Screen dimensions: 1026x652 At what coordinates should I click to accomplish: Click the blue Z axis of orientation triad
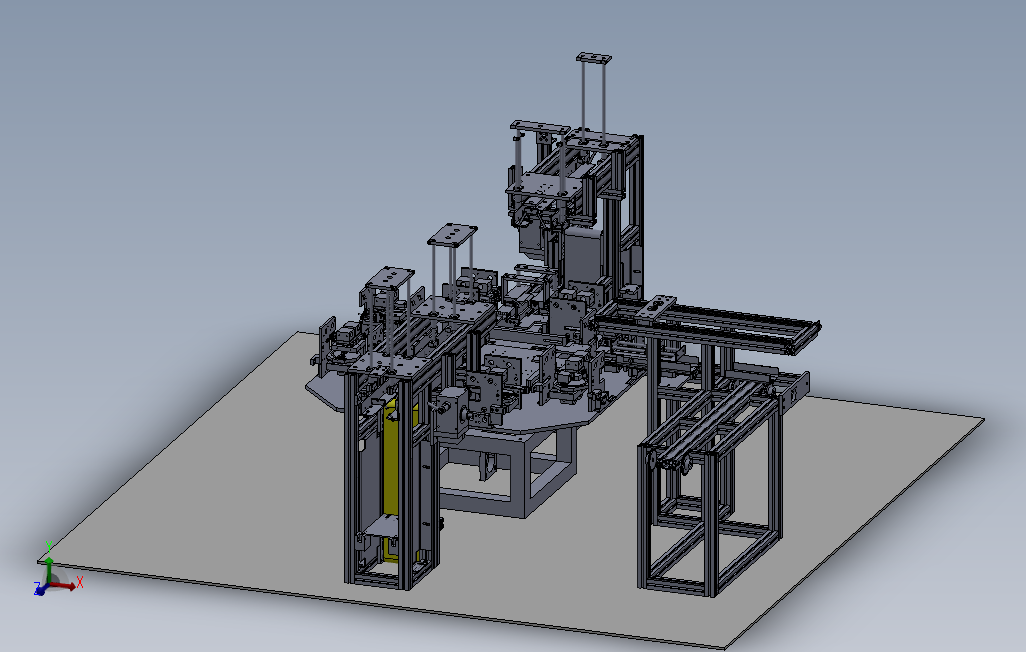41,589
